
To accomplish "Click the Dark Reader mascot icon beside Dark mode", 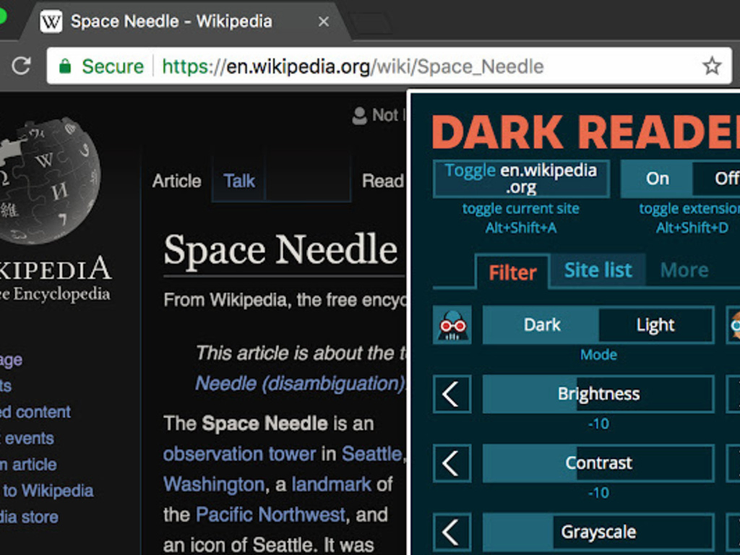I will [452, 325].
